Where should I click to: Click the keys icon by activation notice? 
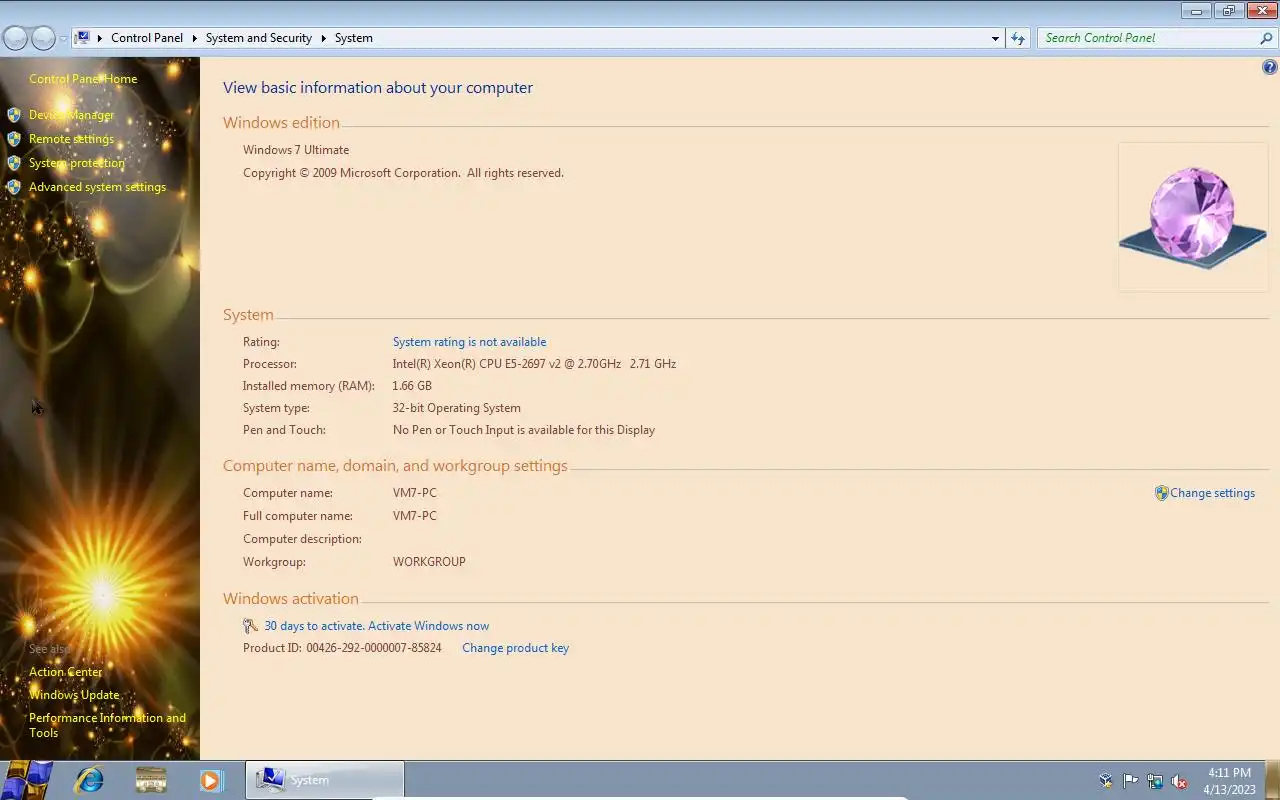(x=250, y=626)
